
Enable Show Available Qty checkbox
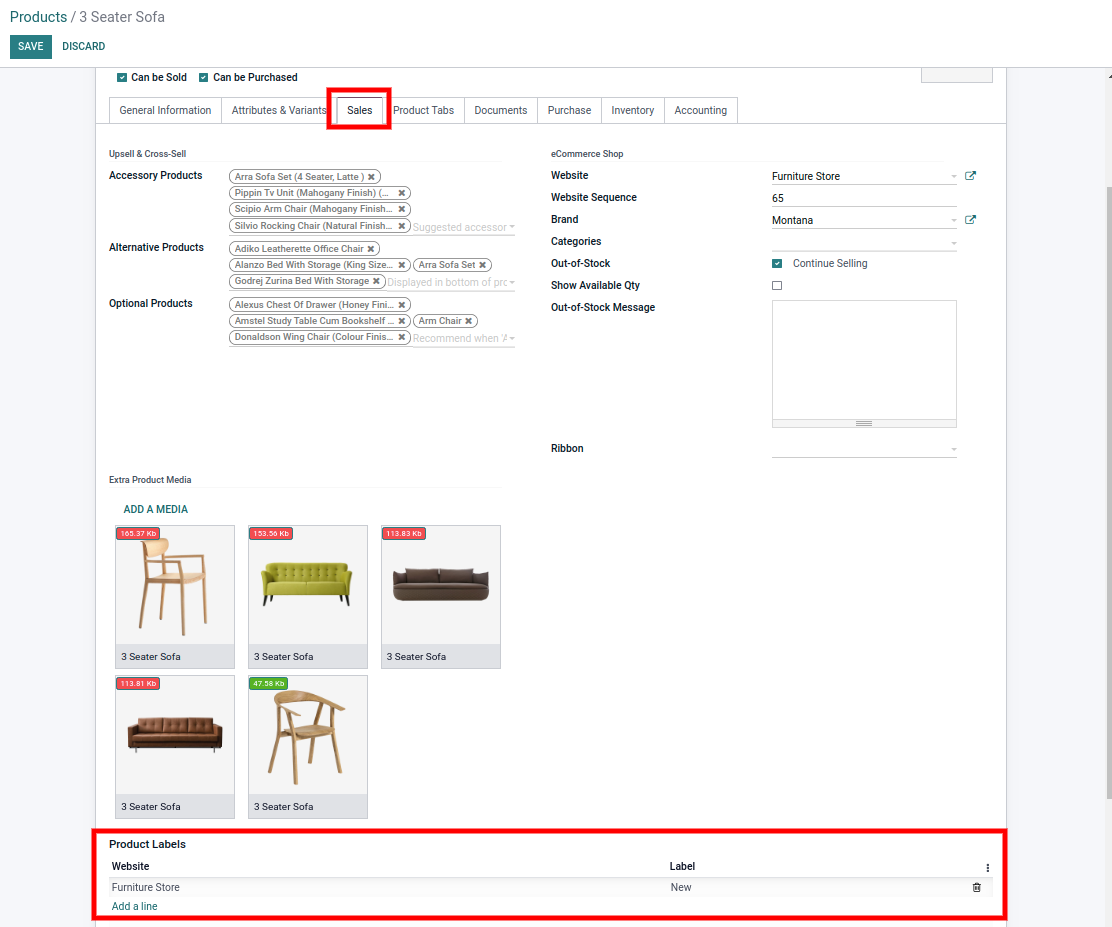[777, 286]
